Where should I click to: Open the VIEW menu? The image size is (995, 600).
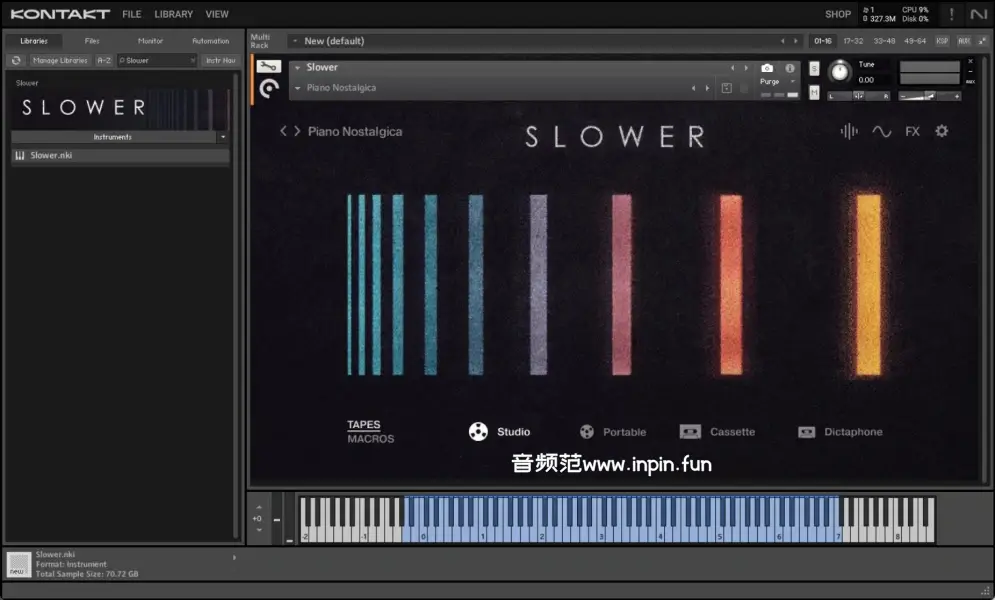click(217, 14)
